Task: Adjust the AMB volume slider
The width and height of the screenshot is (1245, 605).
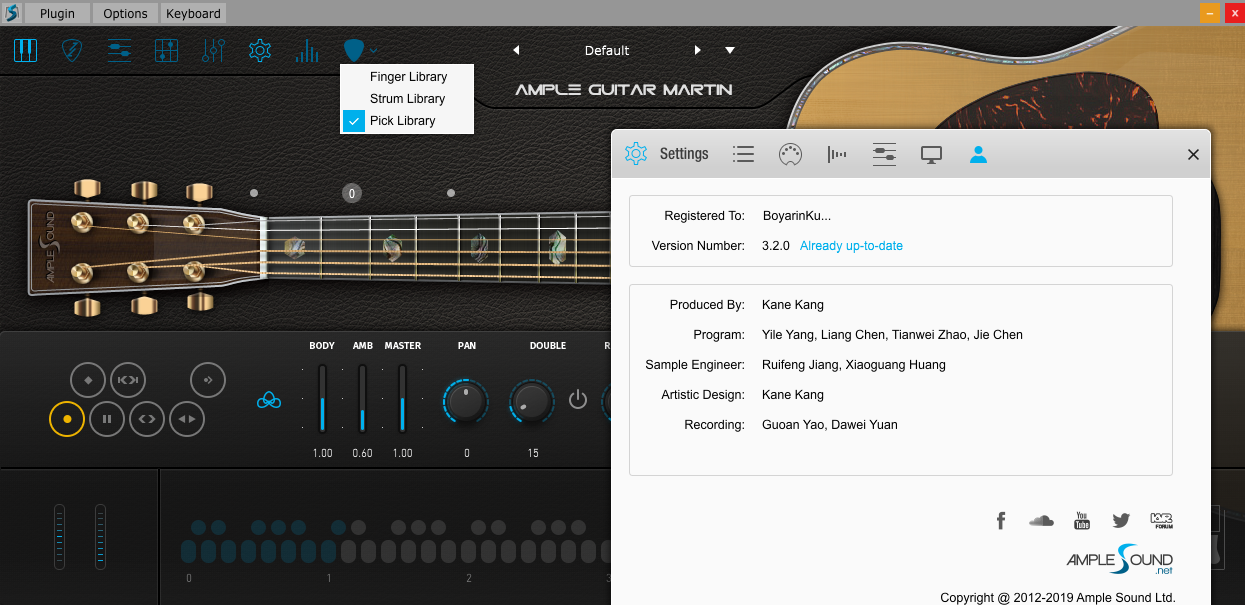Action: [362, 398]
